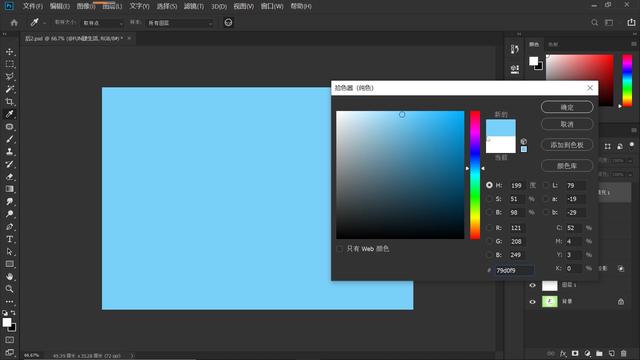Select the Horizontal Type tool
Screen dimensions: 640x360
coord(9,239)
